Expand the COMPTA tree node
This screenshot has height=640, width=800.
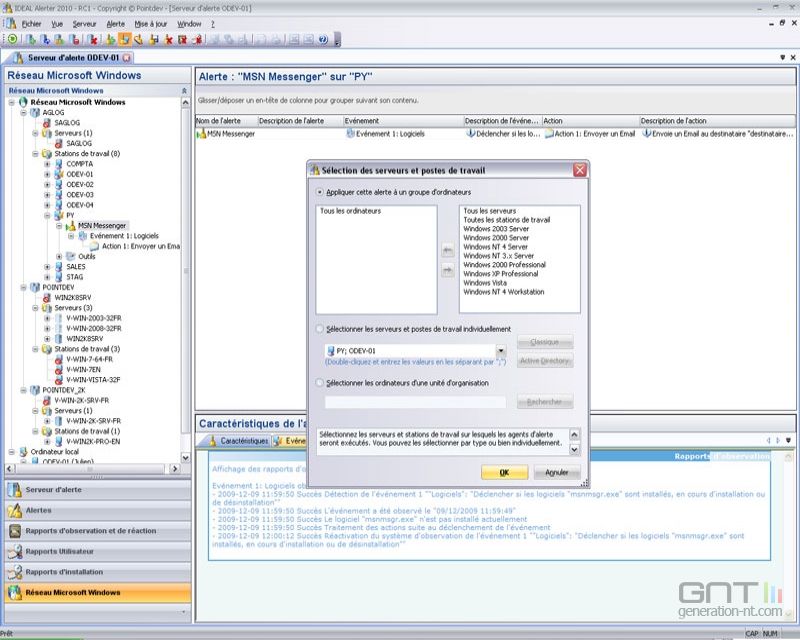pos(47,164)
